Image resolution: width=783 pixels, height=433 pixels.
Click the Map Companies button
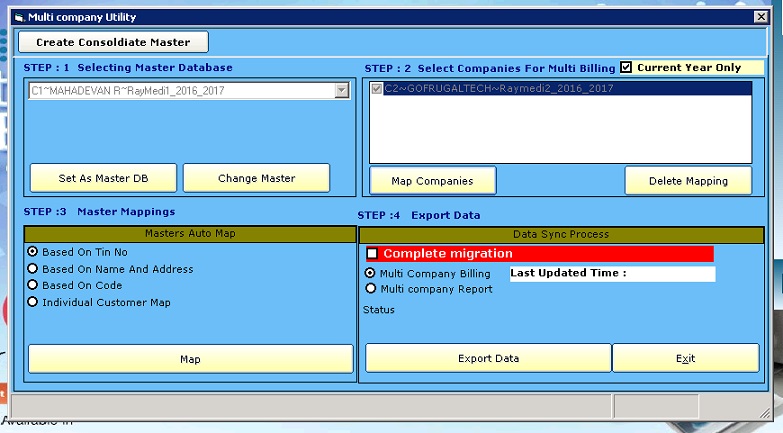point(432,181)
